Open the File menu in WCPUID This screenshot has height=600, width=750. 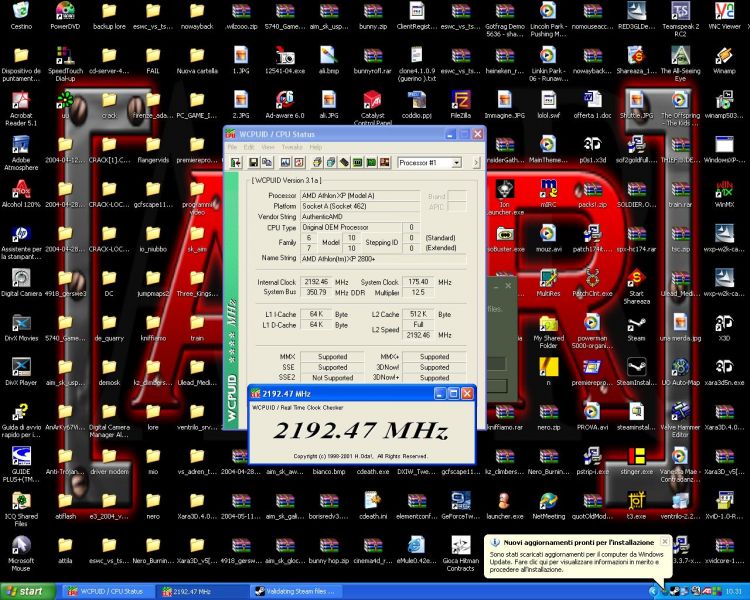tap(232, 147)
